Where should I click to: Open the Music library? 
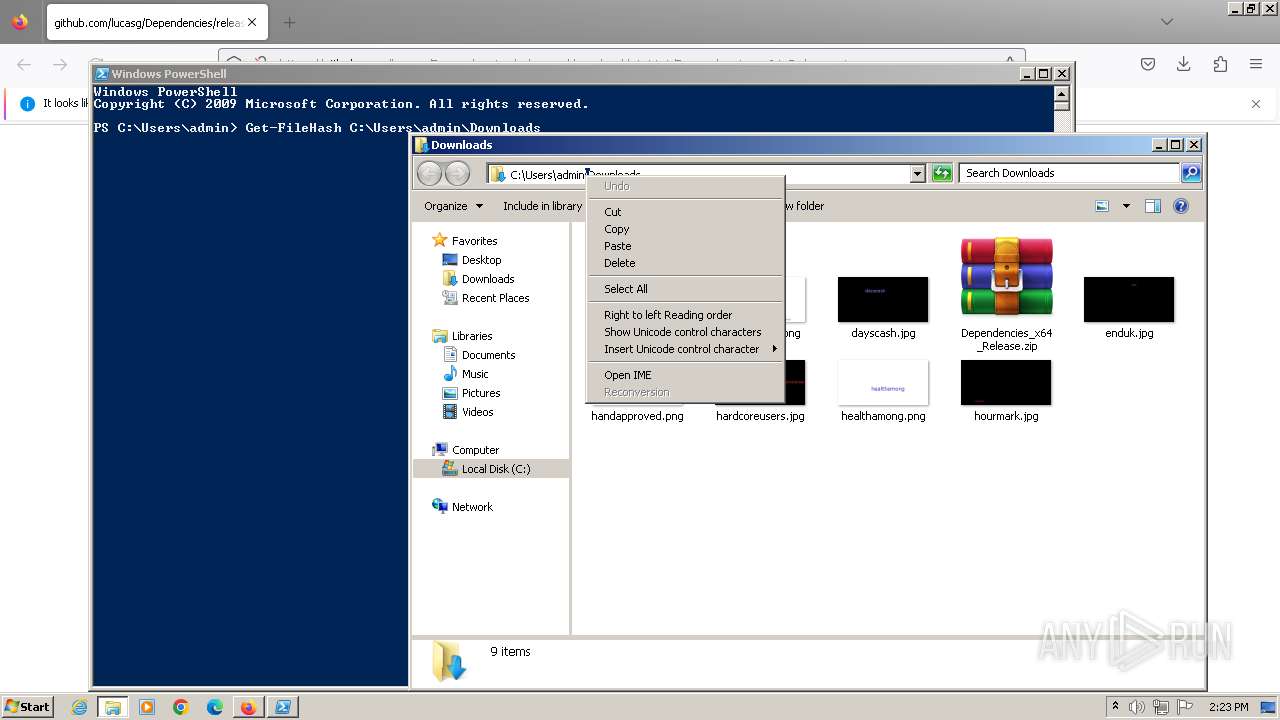[x=475, y=374]
